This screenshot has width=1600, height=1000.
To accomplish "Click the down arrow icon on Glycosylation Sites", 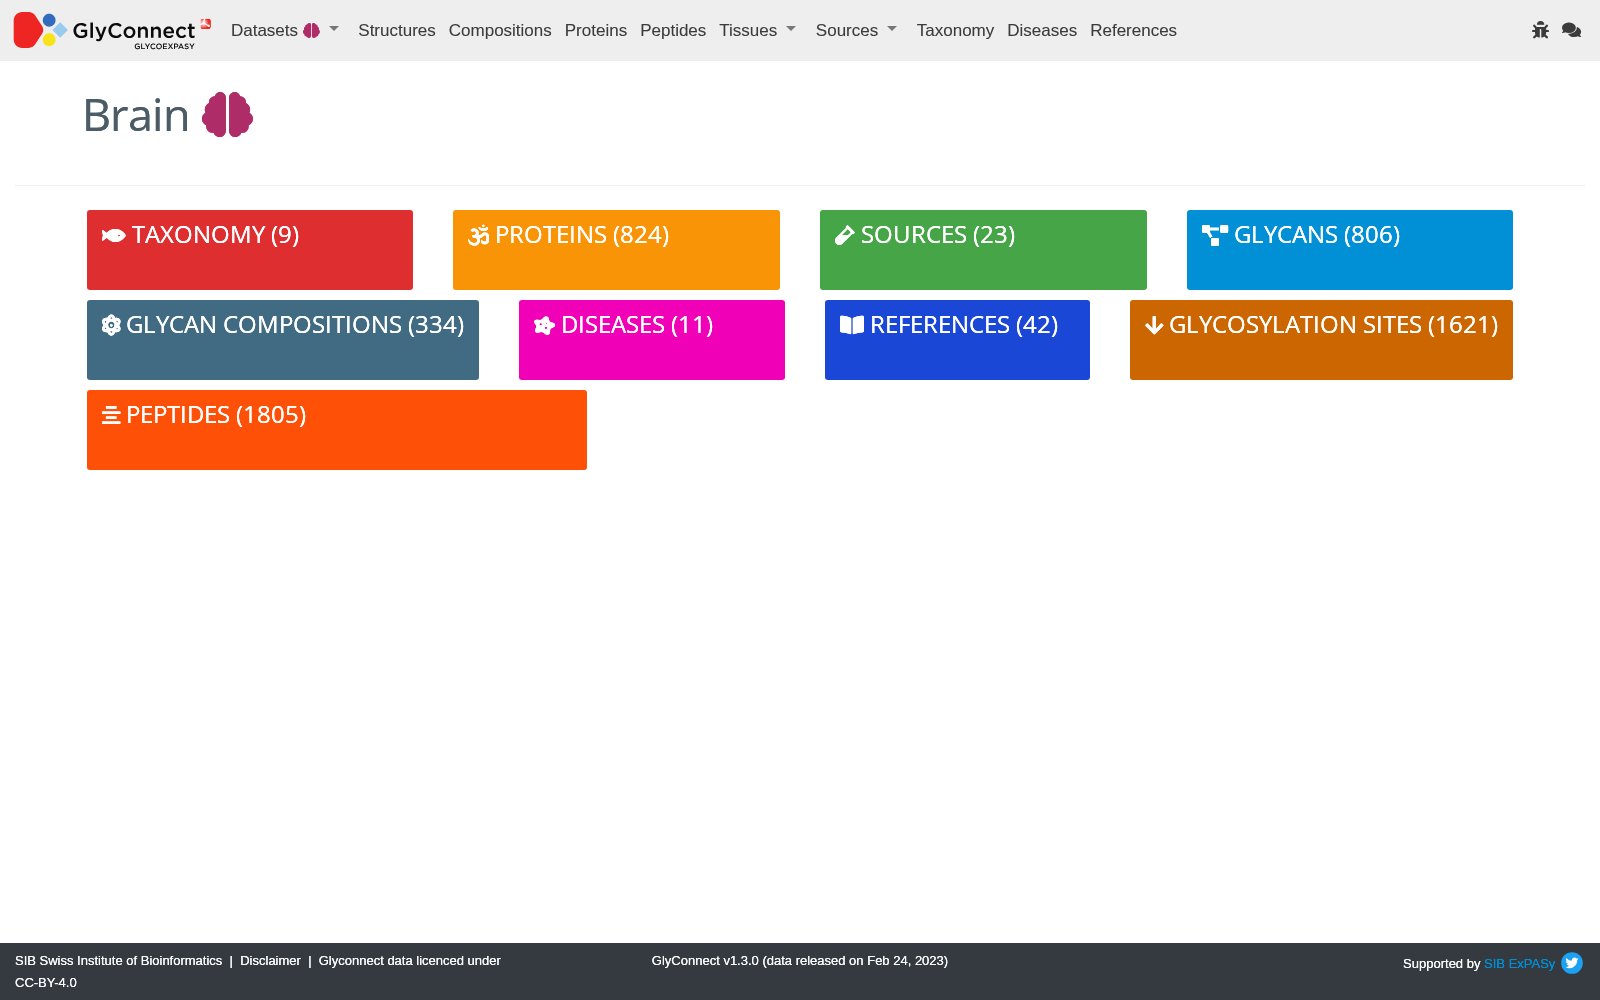I will coord(1154,325).
